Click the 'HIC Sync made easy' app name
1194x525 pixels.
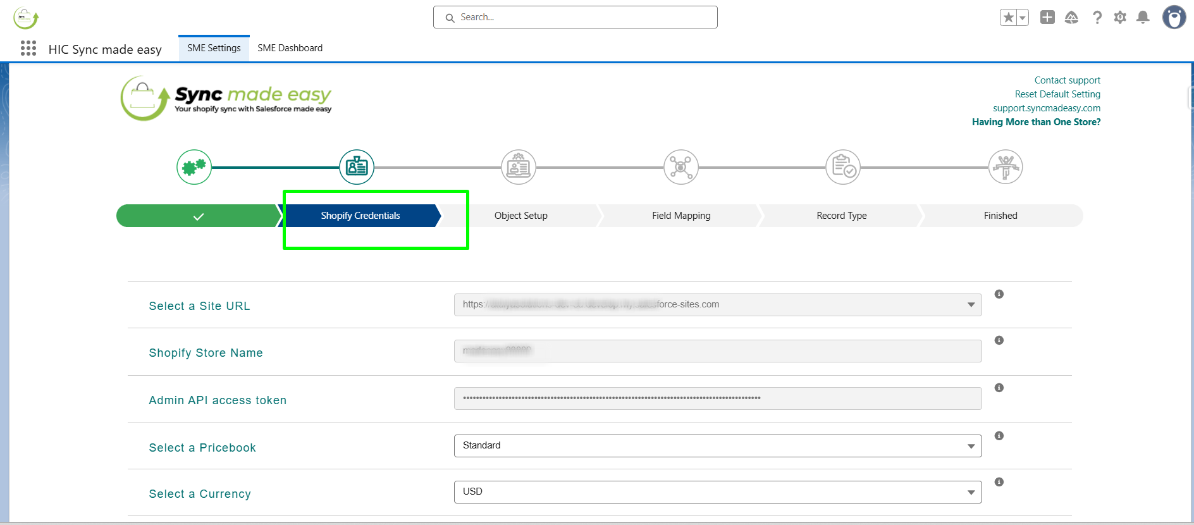105,50
